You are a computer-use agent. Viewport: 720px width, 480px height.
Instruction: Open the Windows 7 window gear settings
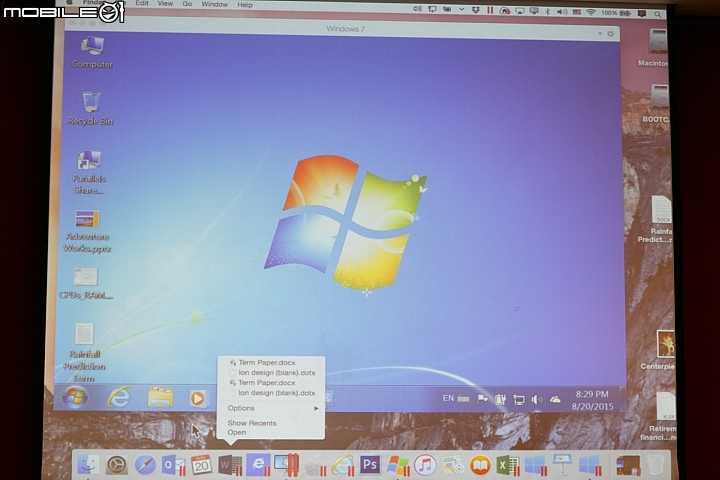click(x=611, y=34)
